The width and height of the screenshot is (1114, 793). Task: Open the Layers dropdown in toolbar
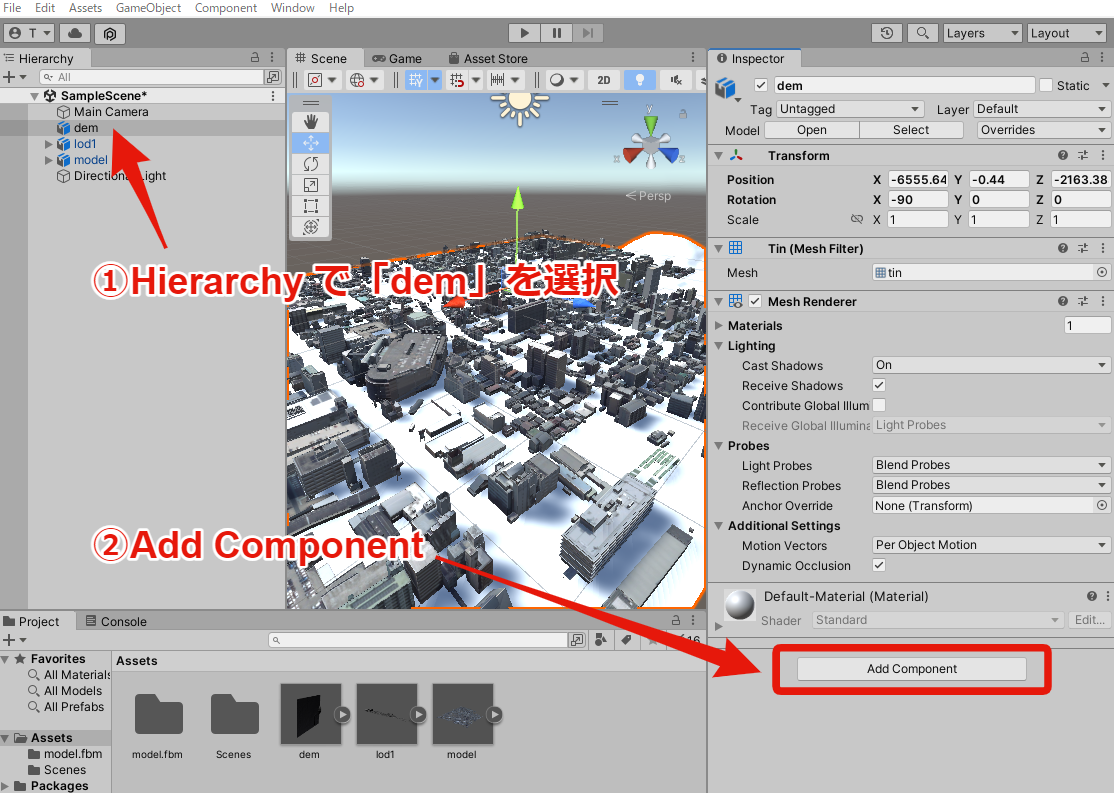pos(983,33)
